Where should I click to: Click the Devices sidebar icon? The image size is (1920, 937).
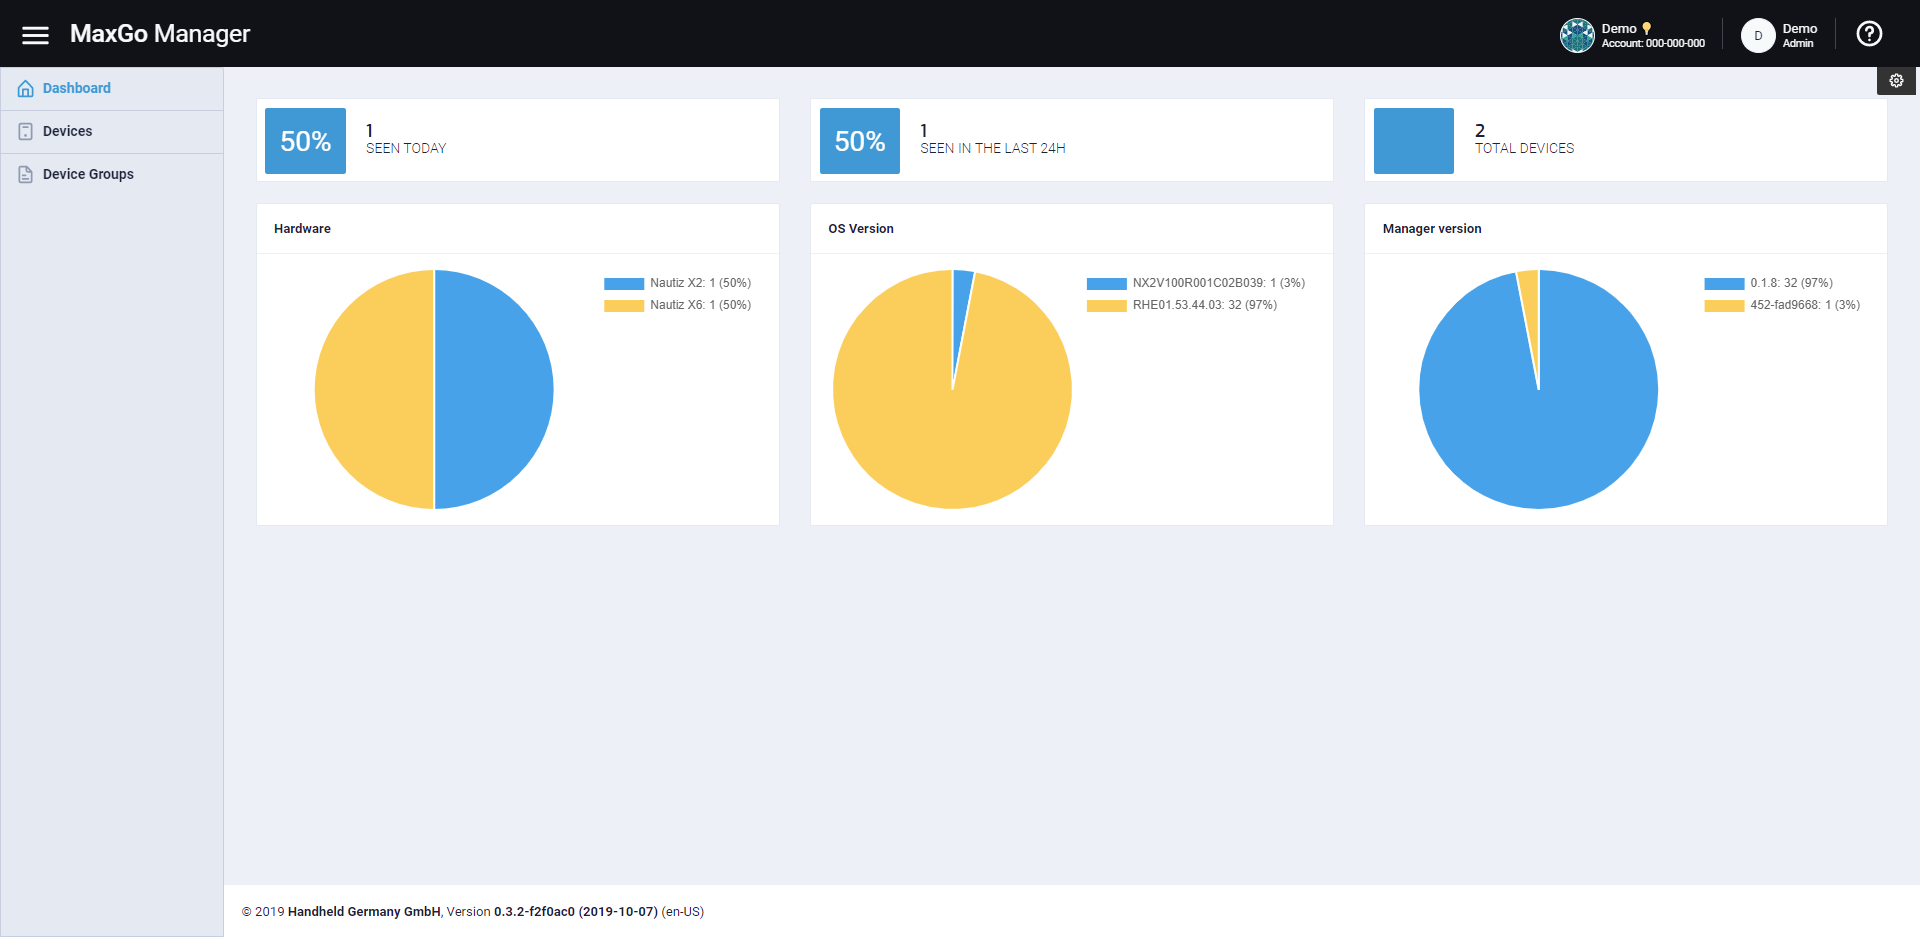(26, 132)
